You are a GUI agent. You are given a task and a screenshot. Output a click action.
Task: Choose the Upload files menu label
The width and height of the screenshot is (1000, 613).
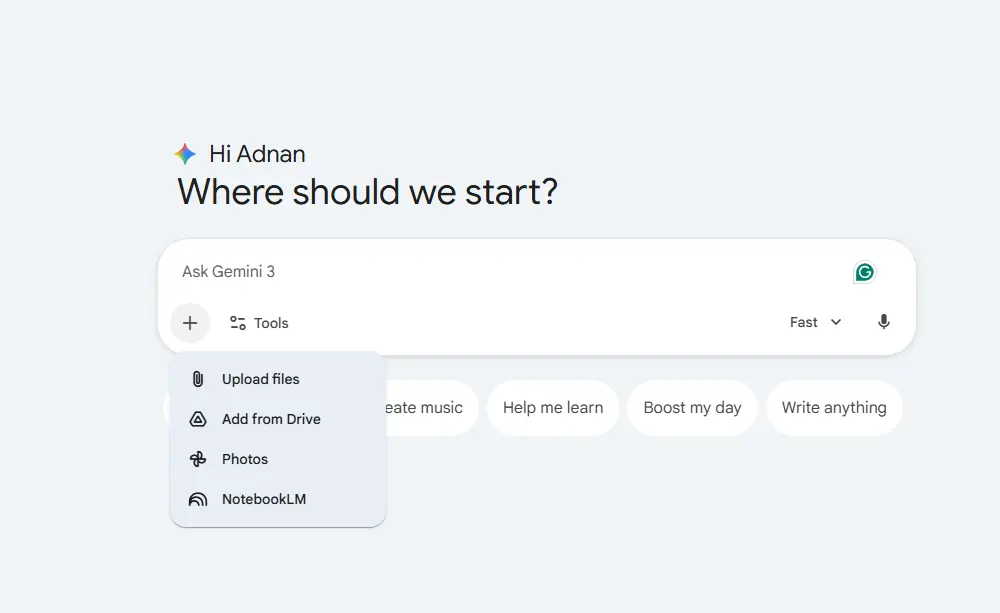coord(261,379)
